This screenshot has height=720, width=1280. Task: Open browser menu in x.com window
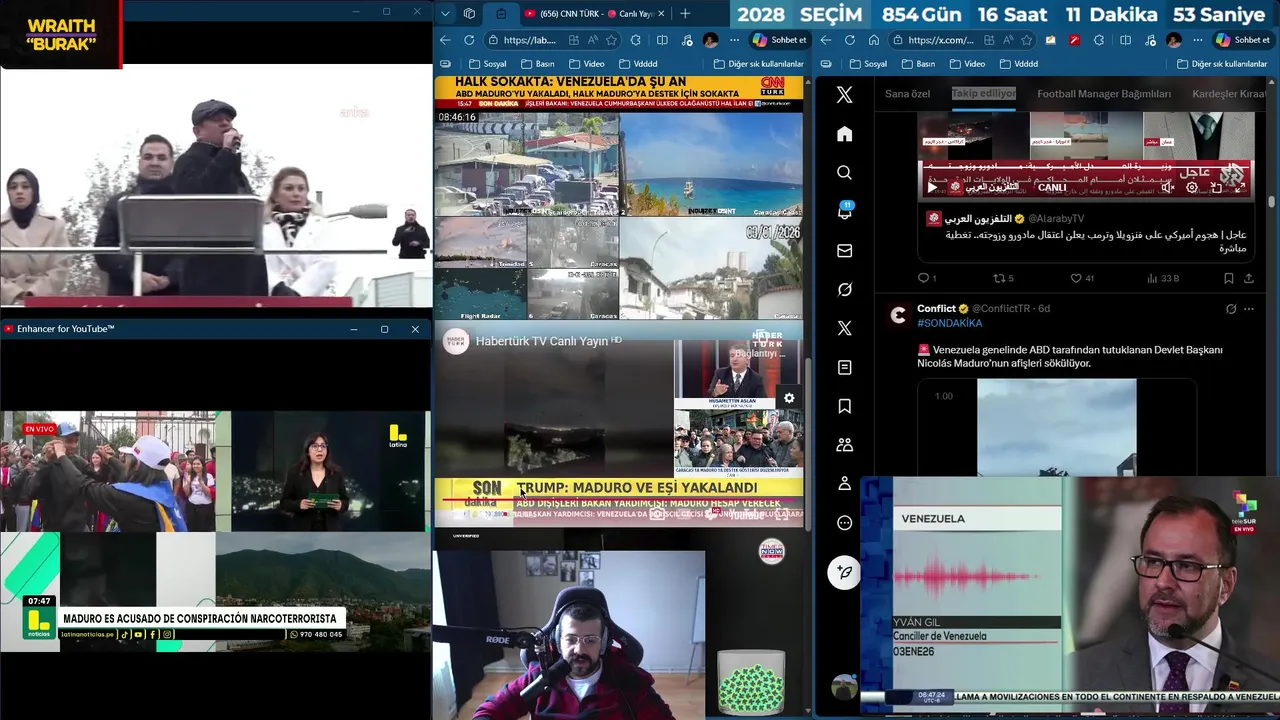click(x=1197, y=40)
